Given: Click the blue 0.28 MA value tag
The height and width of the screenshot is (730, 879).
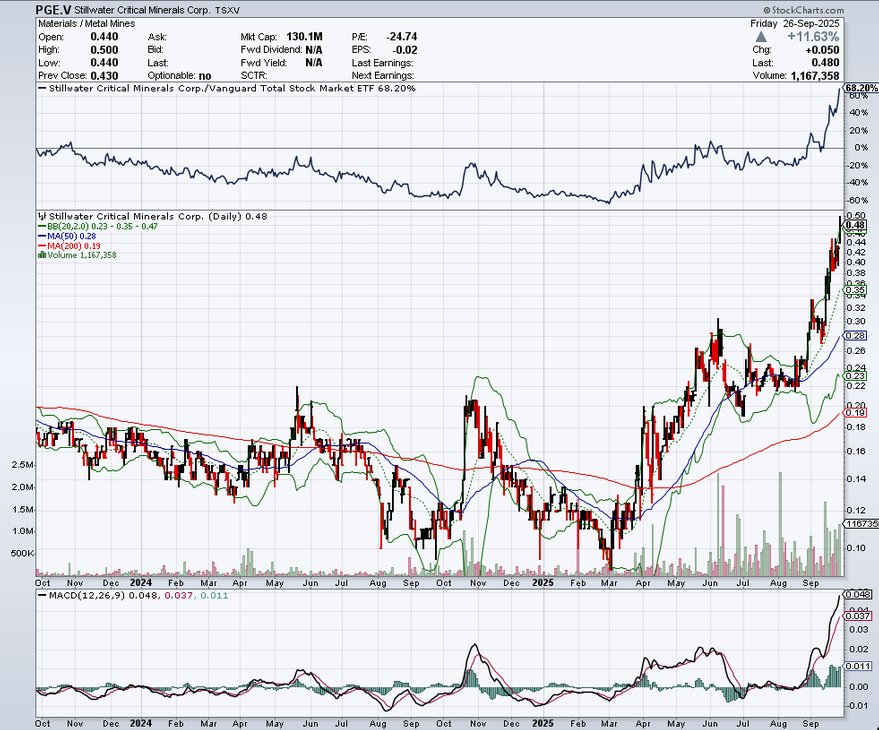Looking at the screenshot, I should pyautogui.click(x=855, y=336).
